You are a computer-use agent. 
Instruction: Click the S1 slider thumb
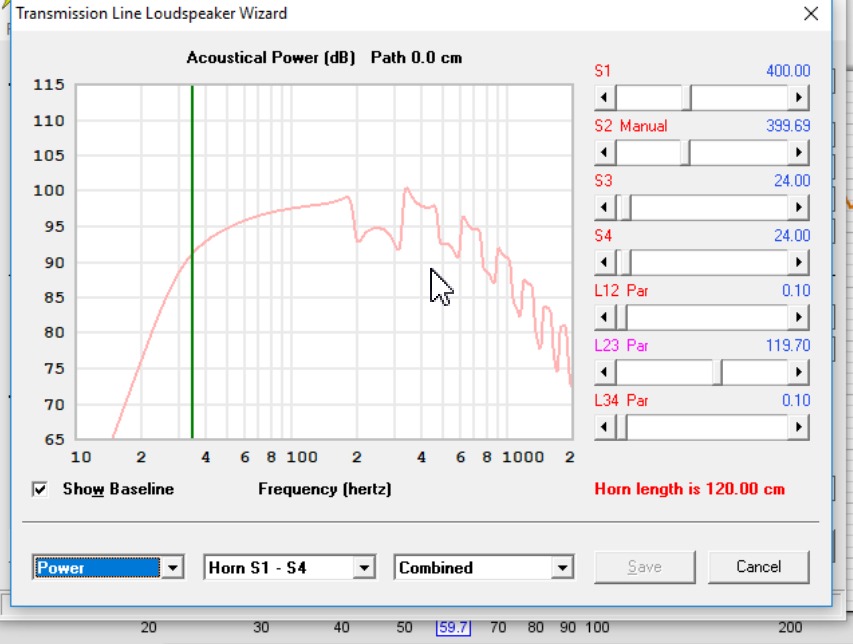687,98
